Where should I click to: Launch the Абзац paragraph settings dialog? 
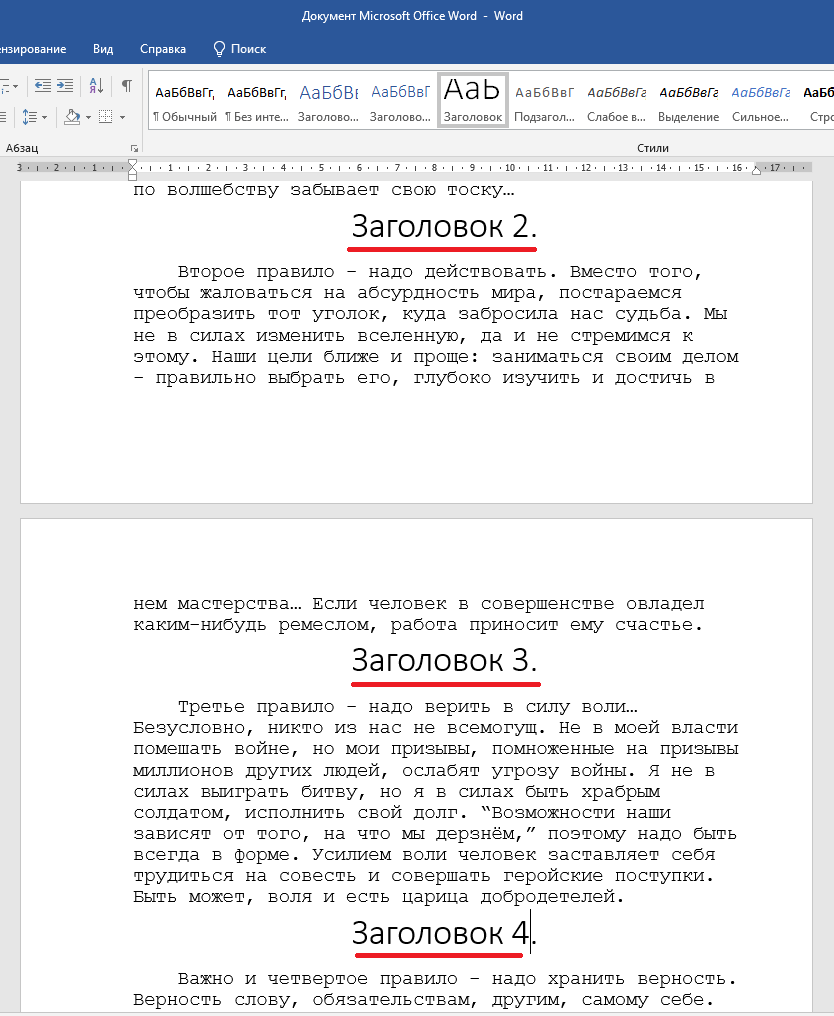pos(134,148)
